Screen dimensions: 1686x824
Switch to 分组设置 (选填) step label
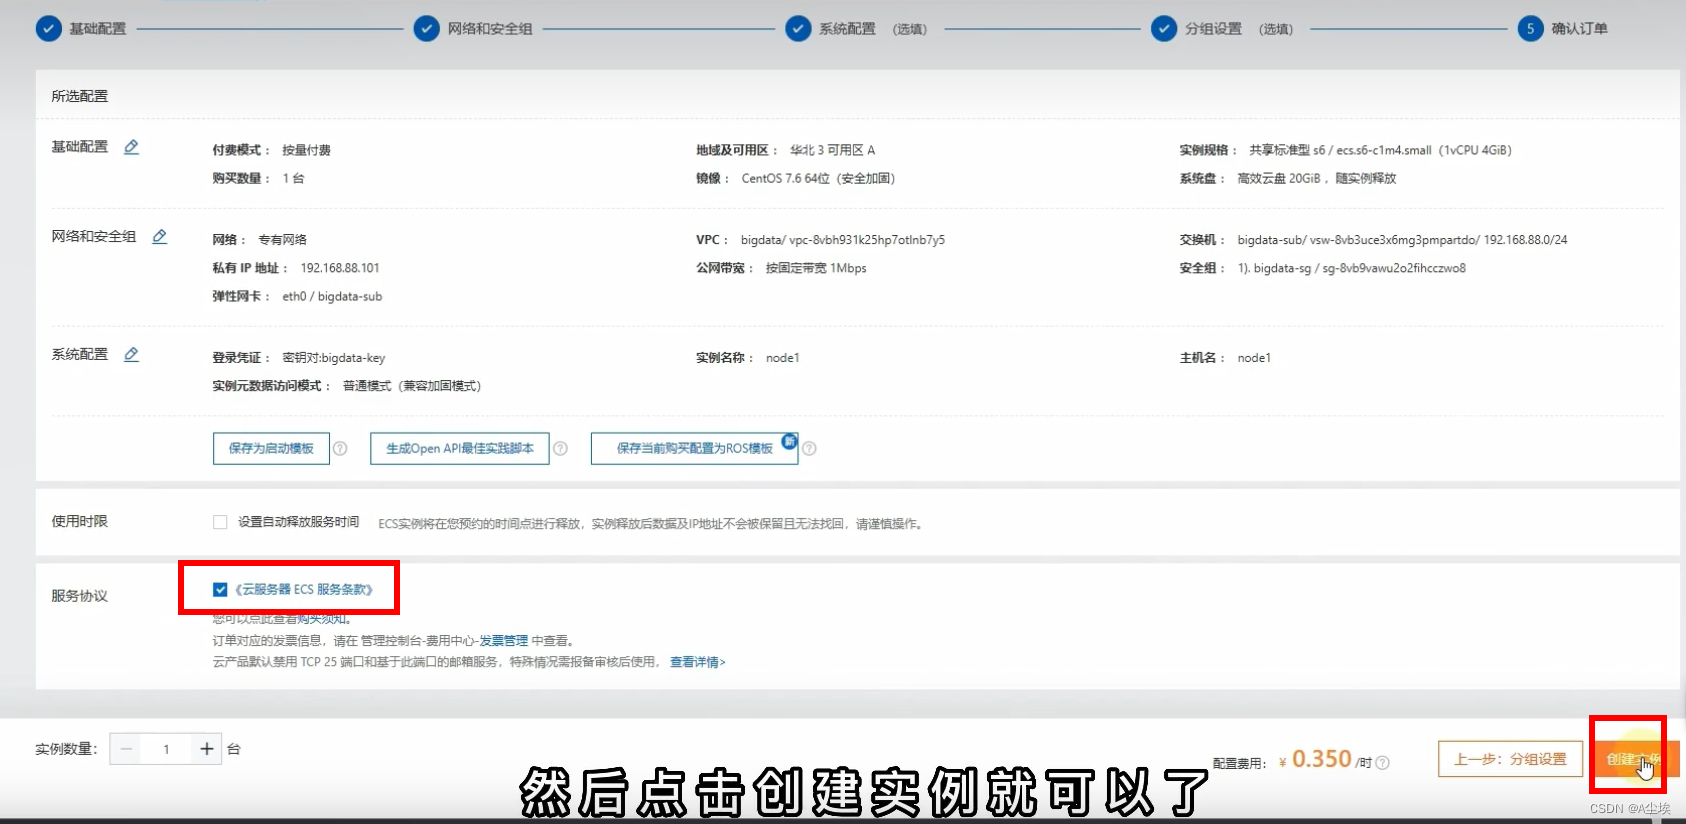[1239, 29]
